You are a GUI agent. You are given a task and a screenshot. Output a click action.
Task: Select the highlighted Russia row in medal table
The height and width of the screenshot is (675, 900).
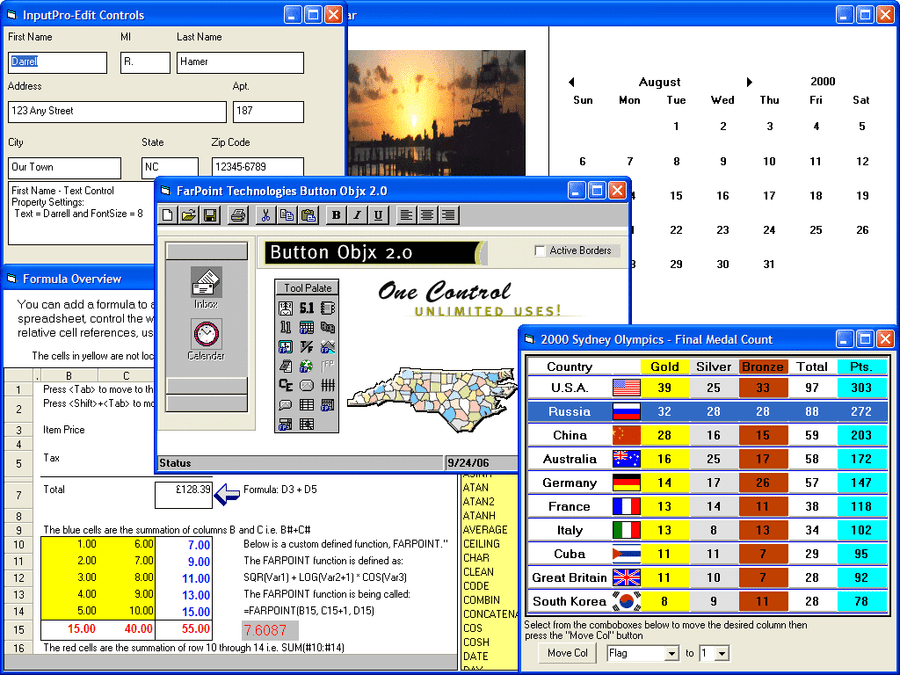click(x=708, y=412)
